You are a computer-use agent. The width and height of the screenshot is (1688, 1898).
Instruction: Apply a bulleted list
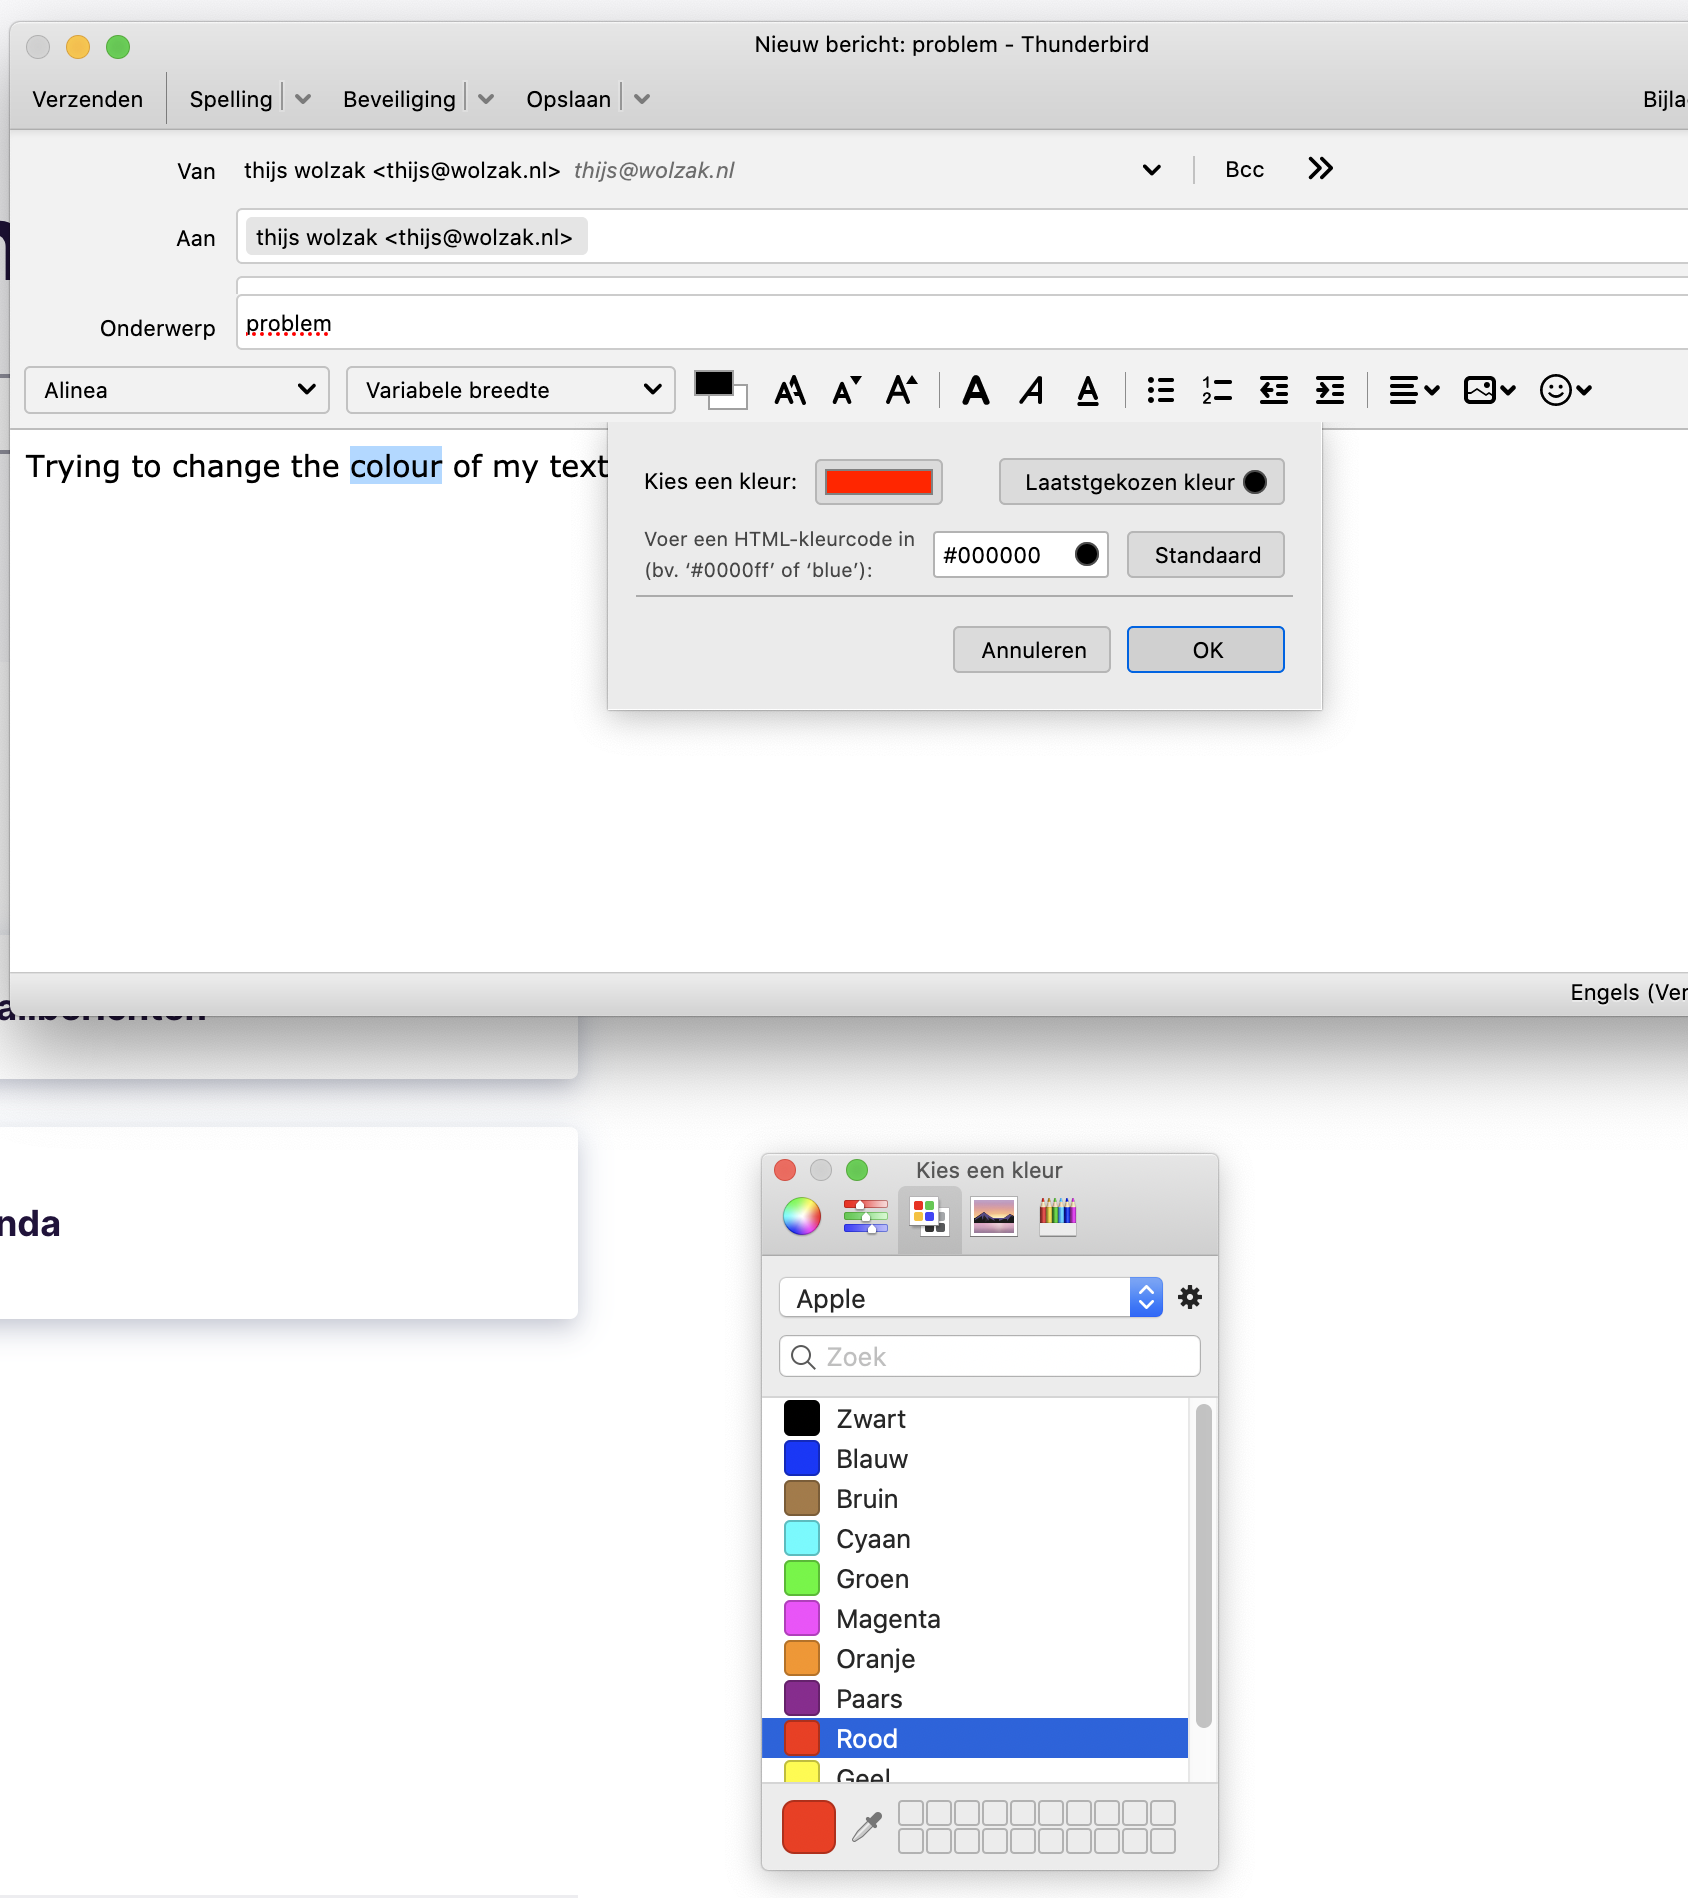(x=1161, y=390)
